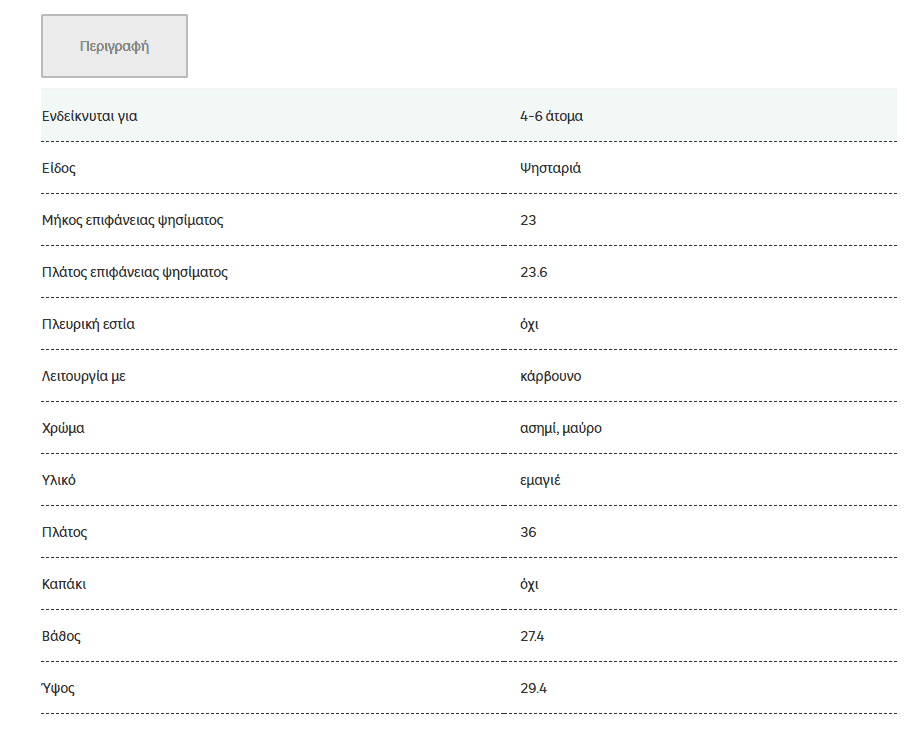Click 'όχι' in the Πλευρική εστία row
Screen dimensions: 907x729
coord(529,325)
